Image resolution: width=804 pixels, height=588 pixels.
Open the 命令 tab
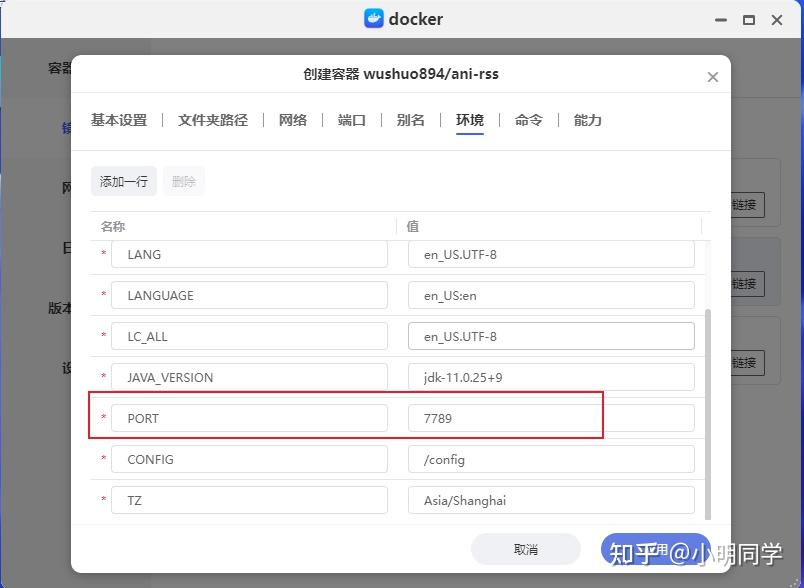(x=528, y=120)
